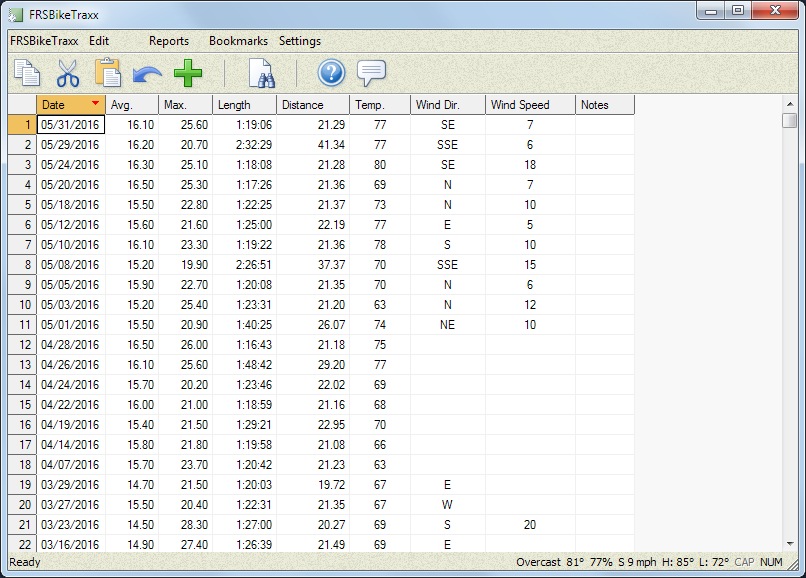
Task: Click distance cell 22.95
Action: [x=313, y=425]
